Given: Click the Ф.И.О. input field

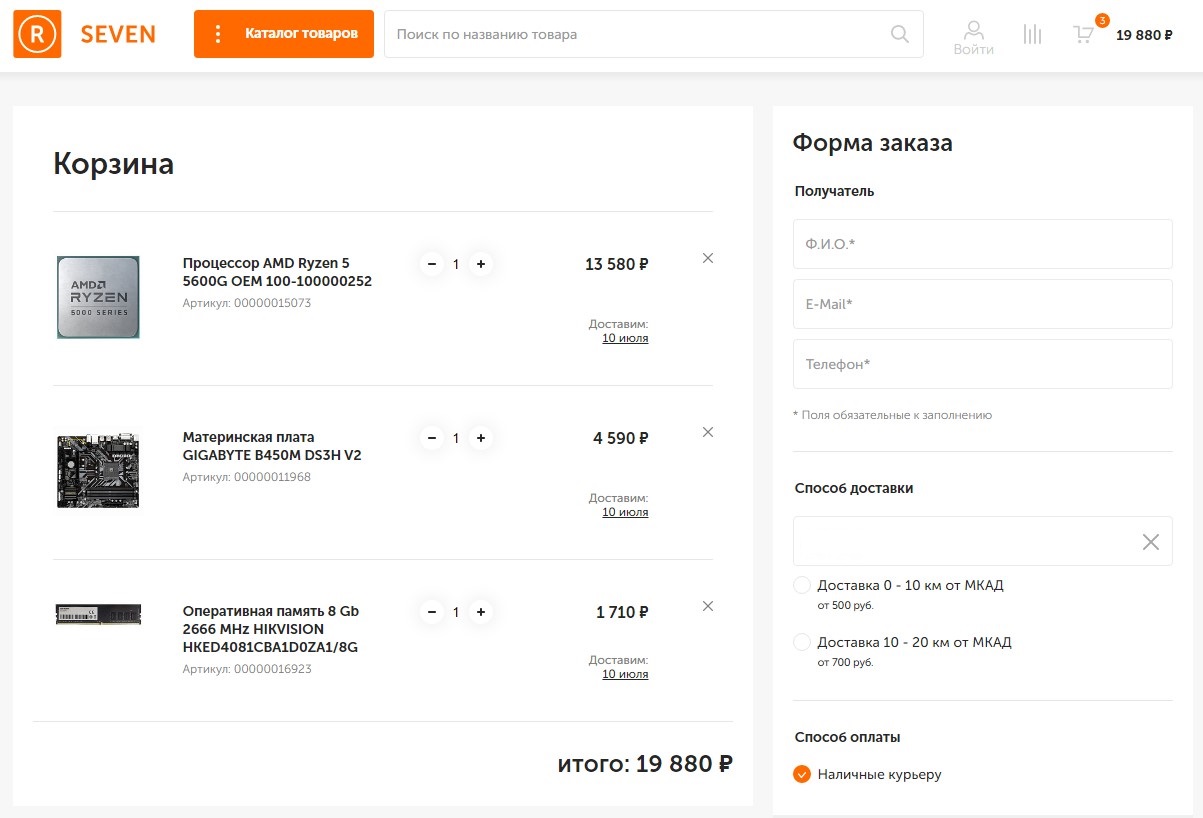Looking at the screenshot, I should click(x=982, y=244).
